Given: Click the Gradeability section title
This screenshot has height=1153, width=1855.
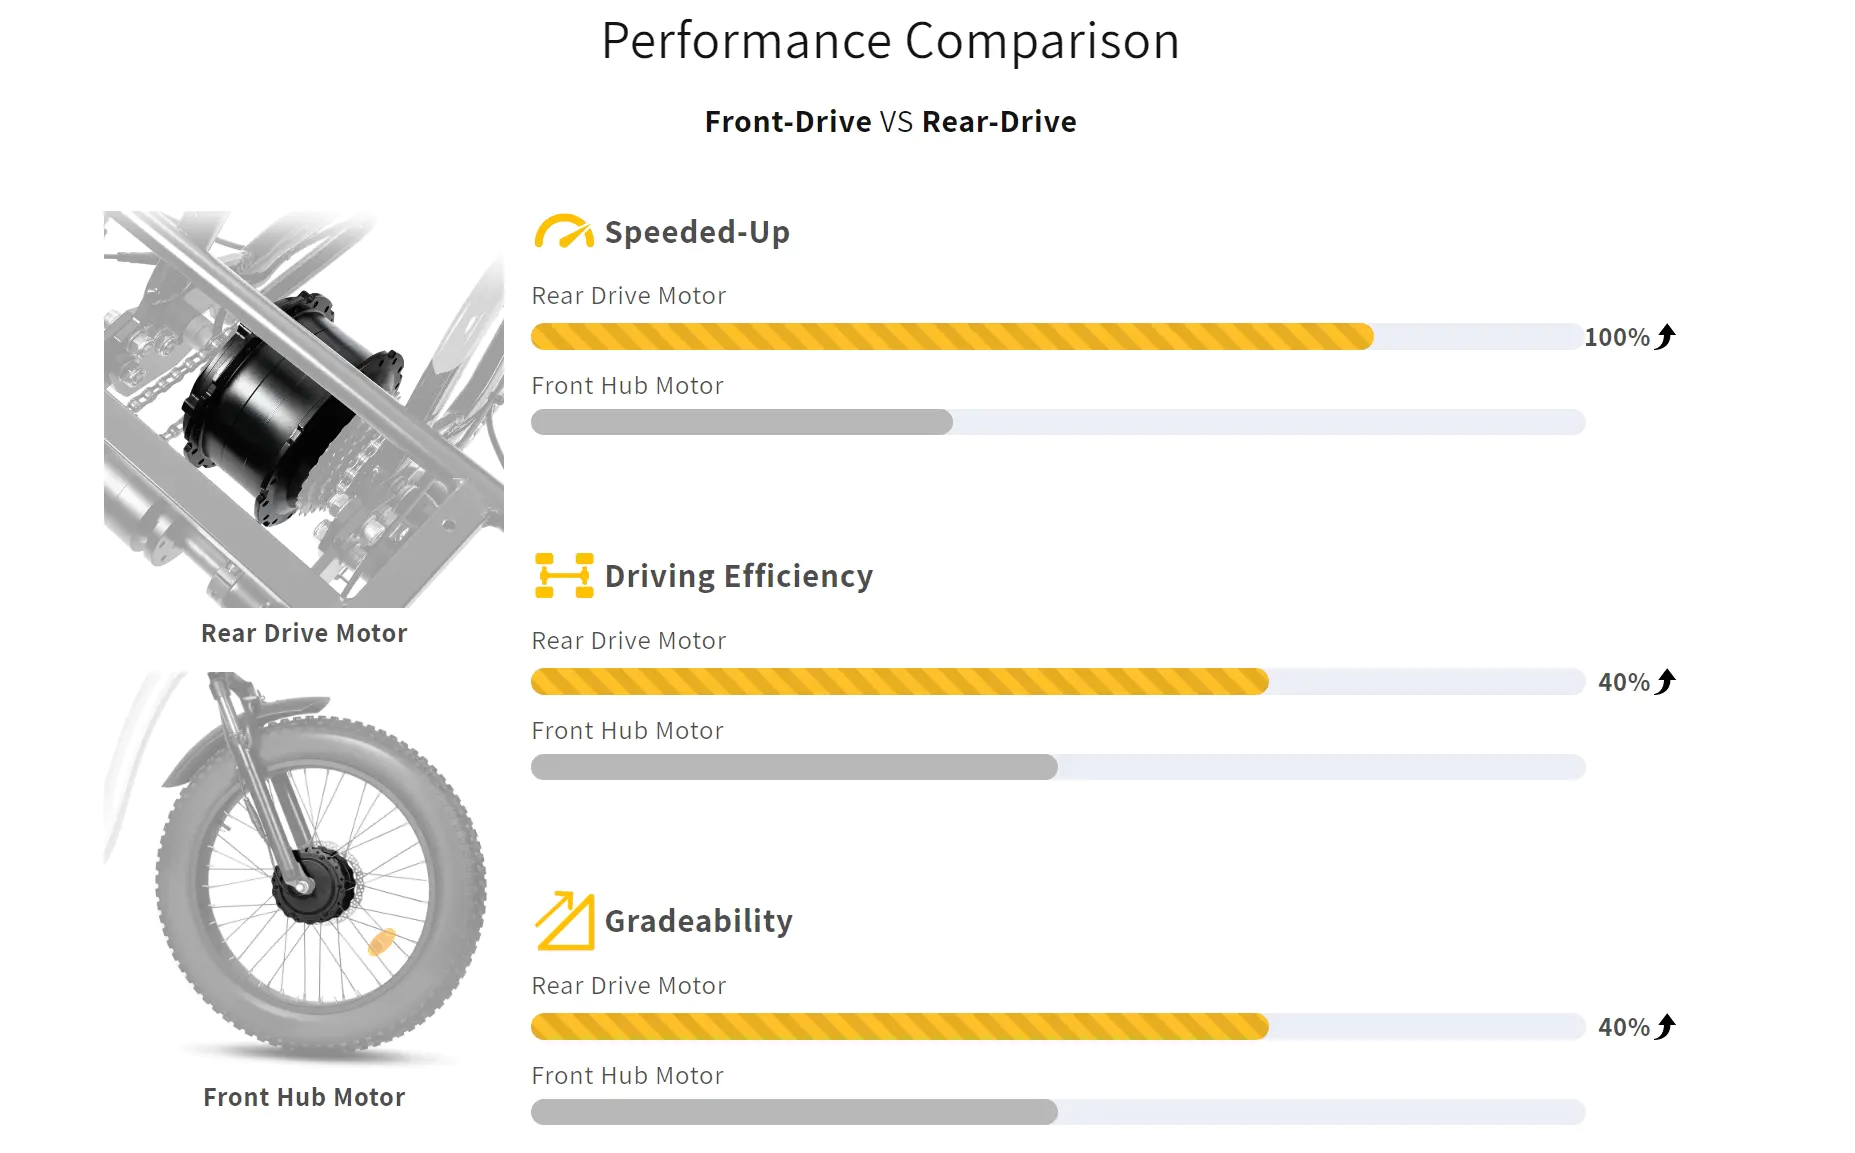Looking at the screenshot, I should click(x=698, y=921).
